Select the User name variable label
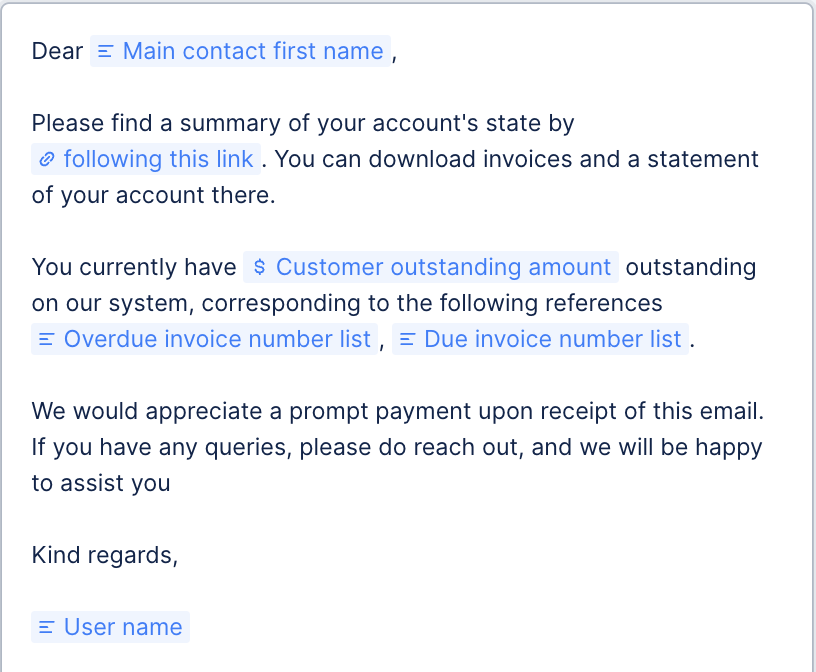Image resolution: width=816 pixels, height=672 pixels. click(123, 628)
